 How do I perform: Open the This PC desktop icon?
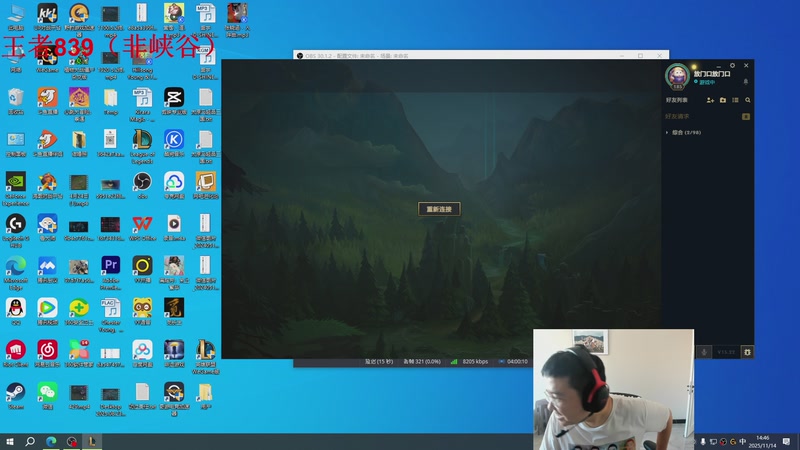16,17
